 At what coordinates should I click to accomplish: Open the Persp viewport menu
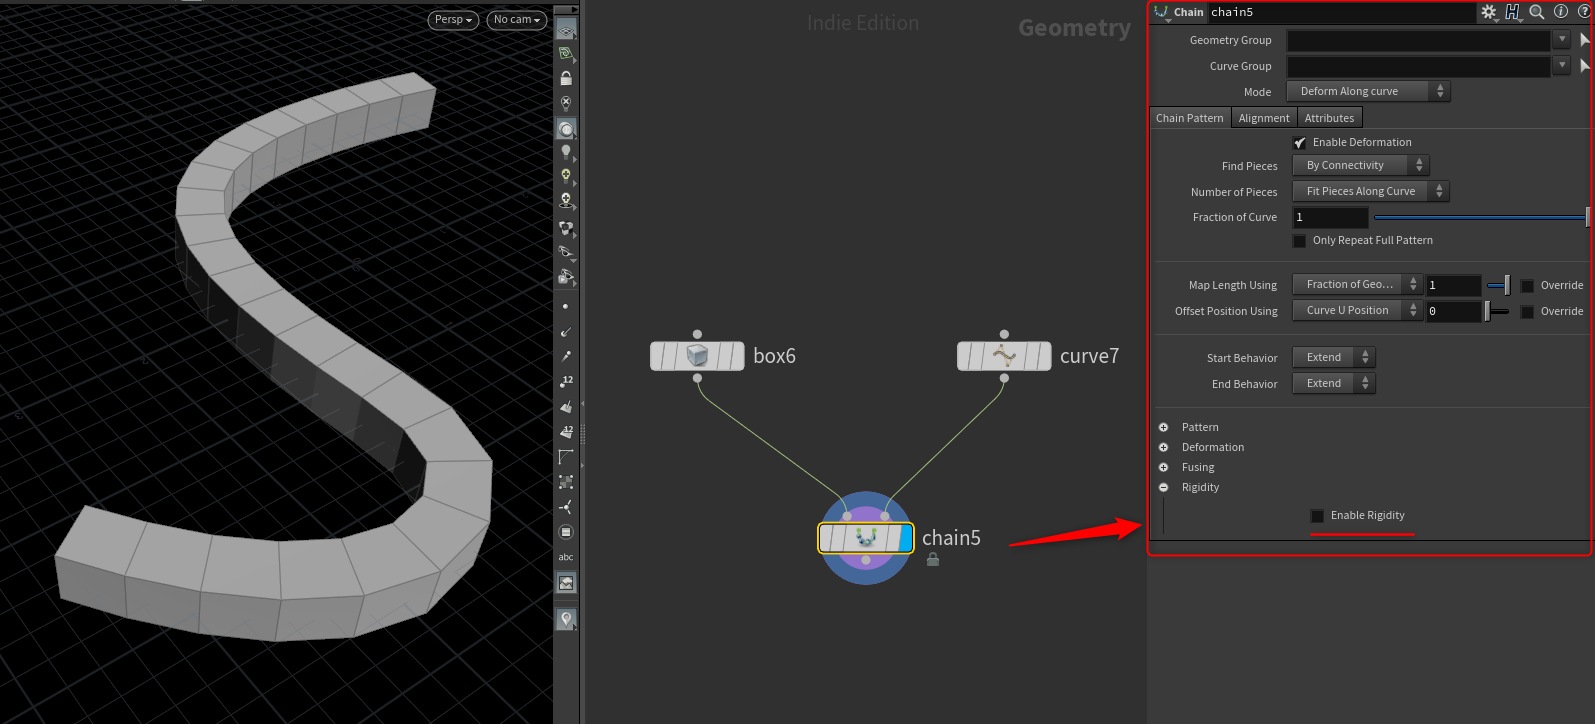[x=453, y=20]
